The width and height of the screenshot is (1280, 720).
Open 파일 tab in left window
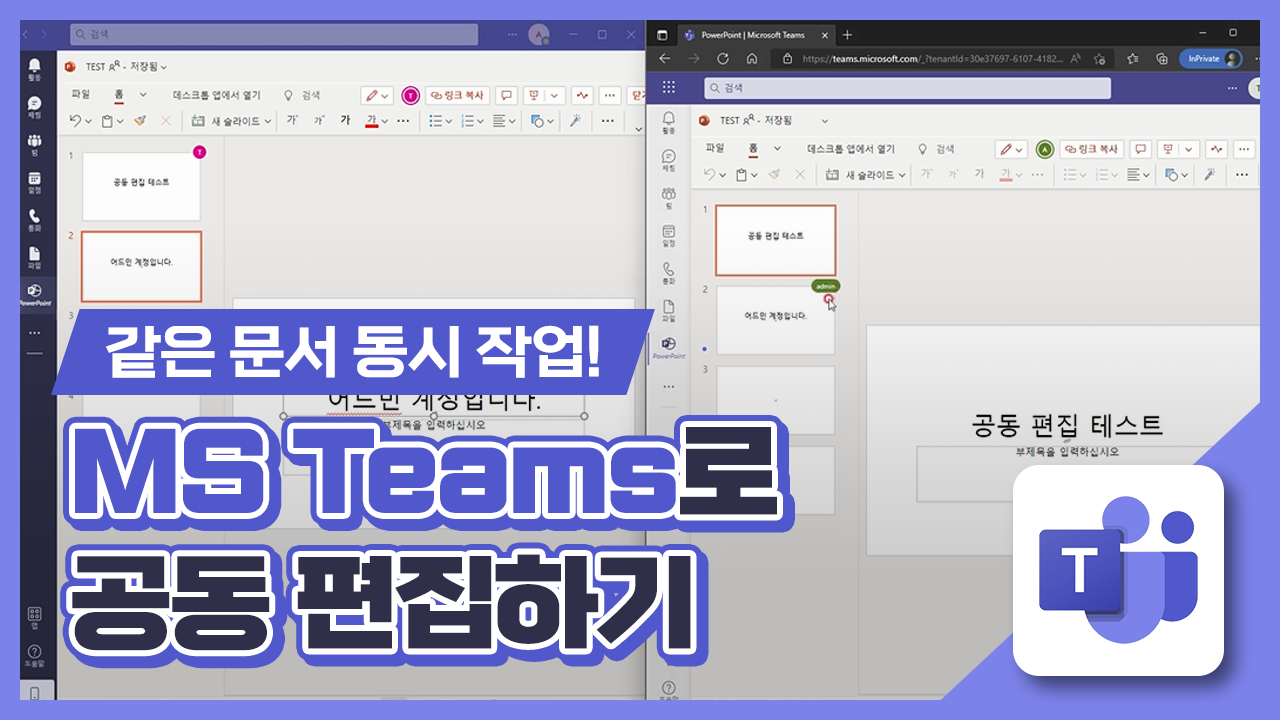tap(81, 95)
